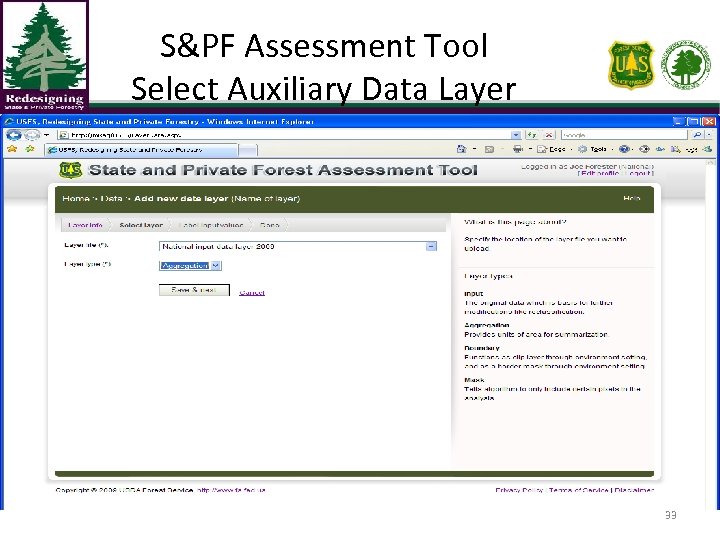Click Home in the breadcrumb
Viewport: 720px width, 540px height.
click(x=76, y=198)
